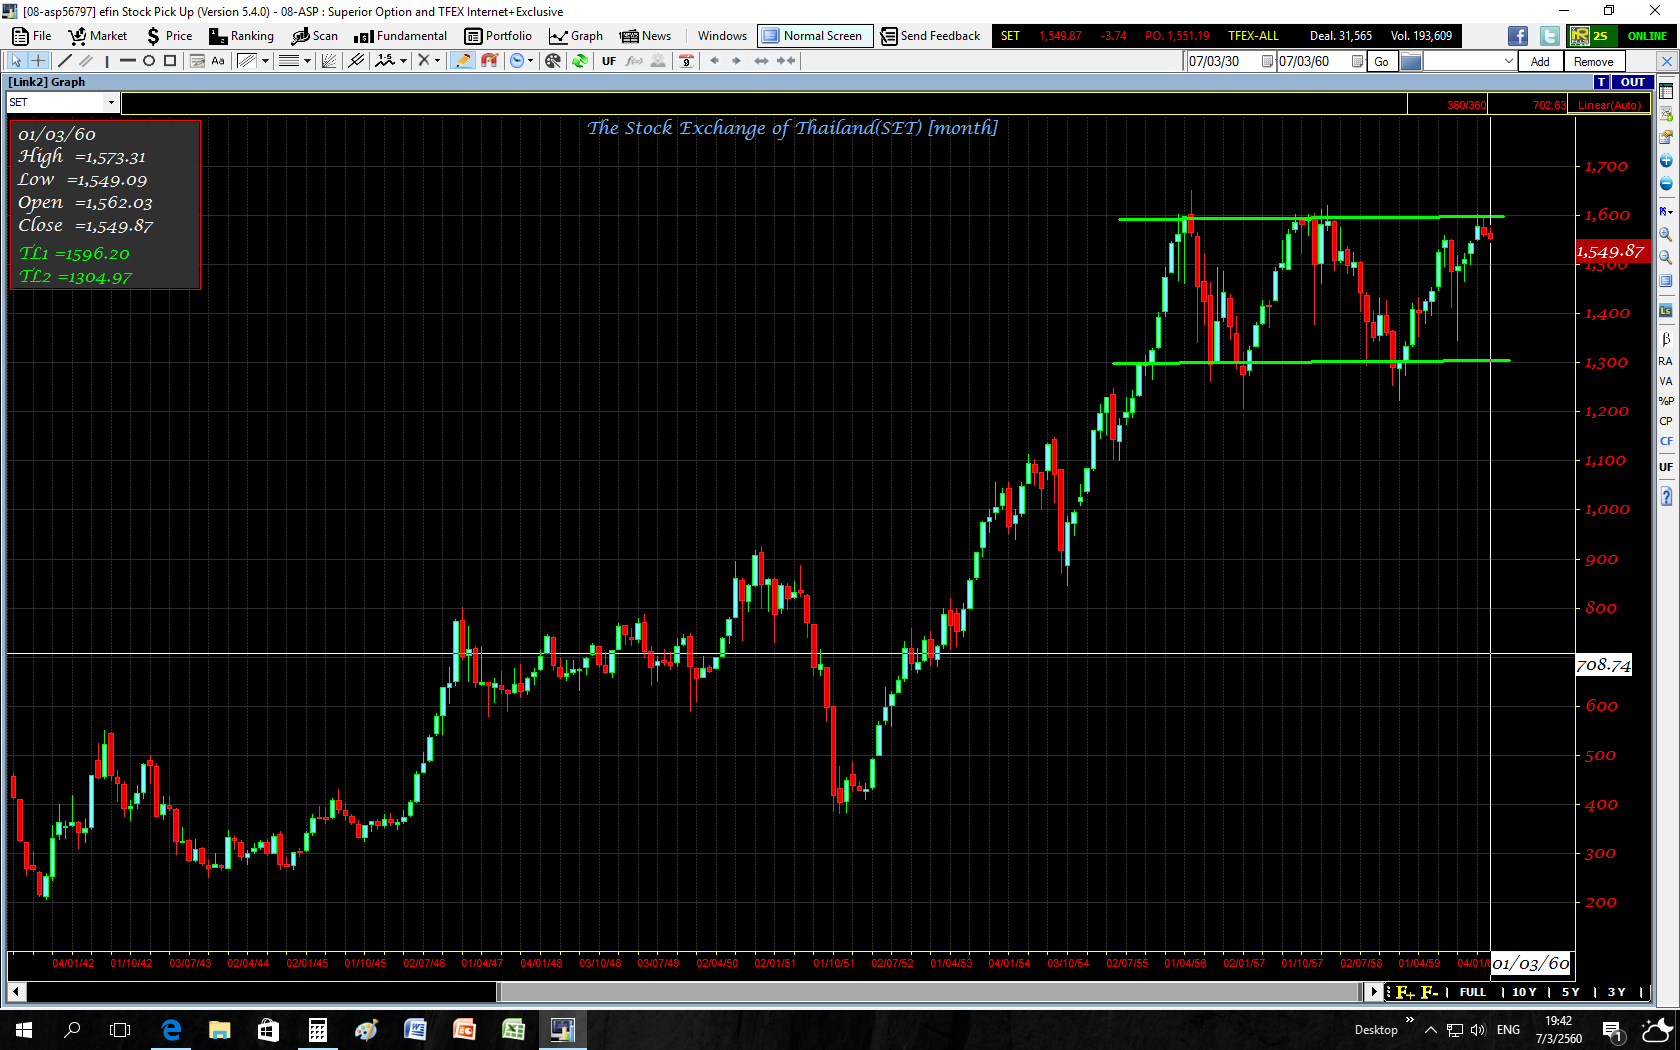Toggle the UF indicator in sidebar
Viewport: 1680px width, 1050px height.
(1666, 467)
